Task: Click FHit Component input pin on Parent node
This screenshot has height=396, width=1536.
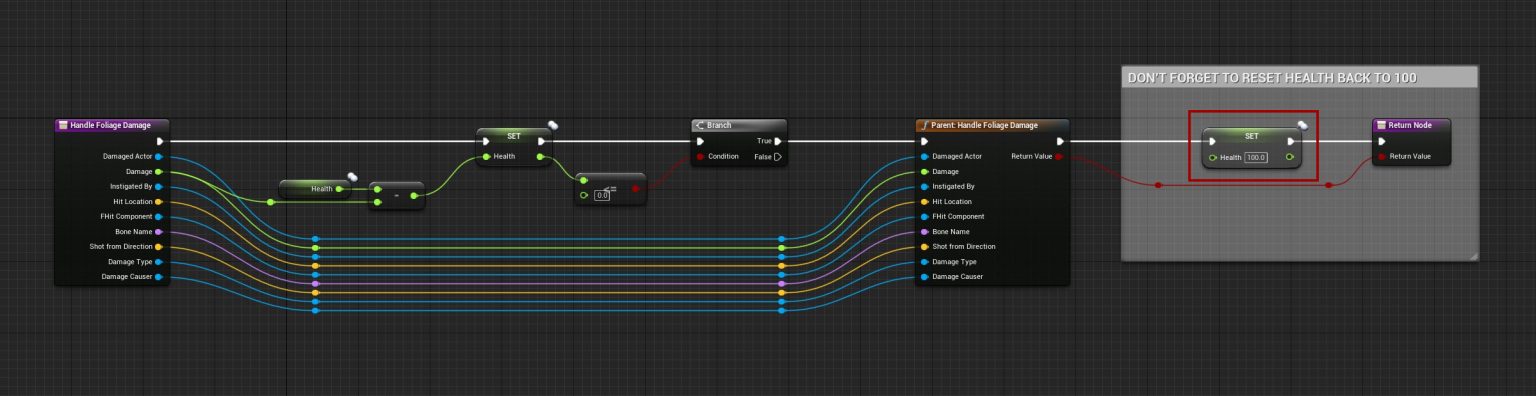Action: (924, 216)
